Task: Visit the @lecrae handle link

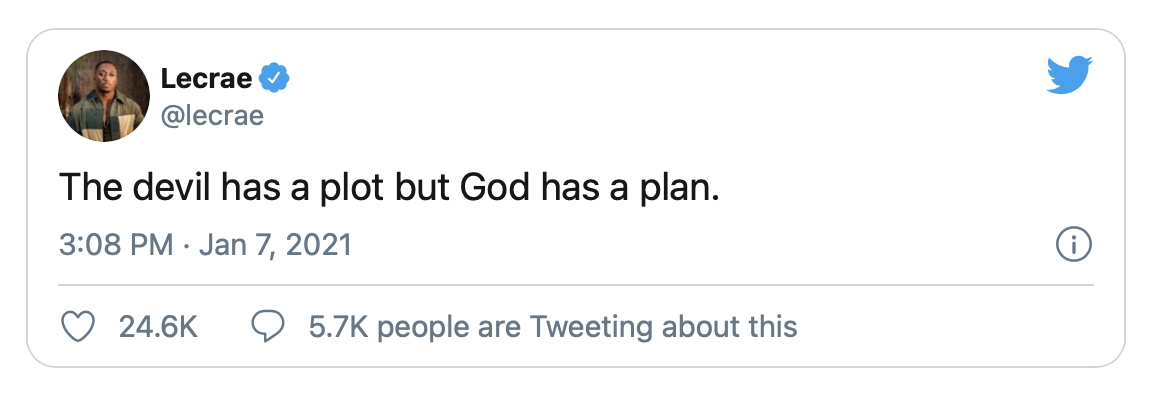Action: coord(212,115)
